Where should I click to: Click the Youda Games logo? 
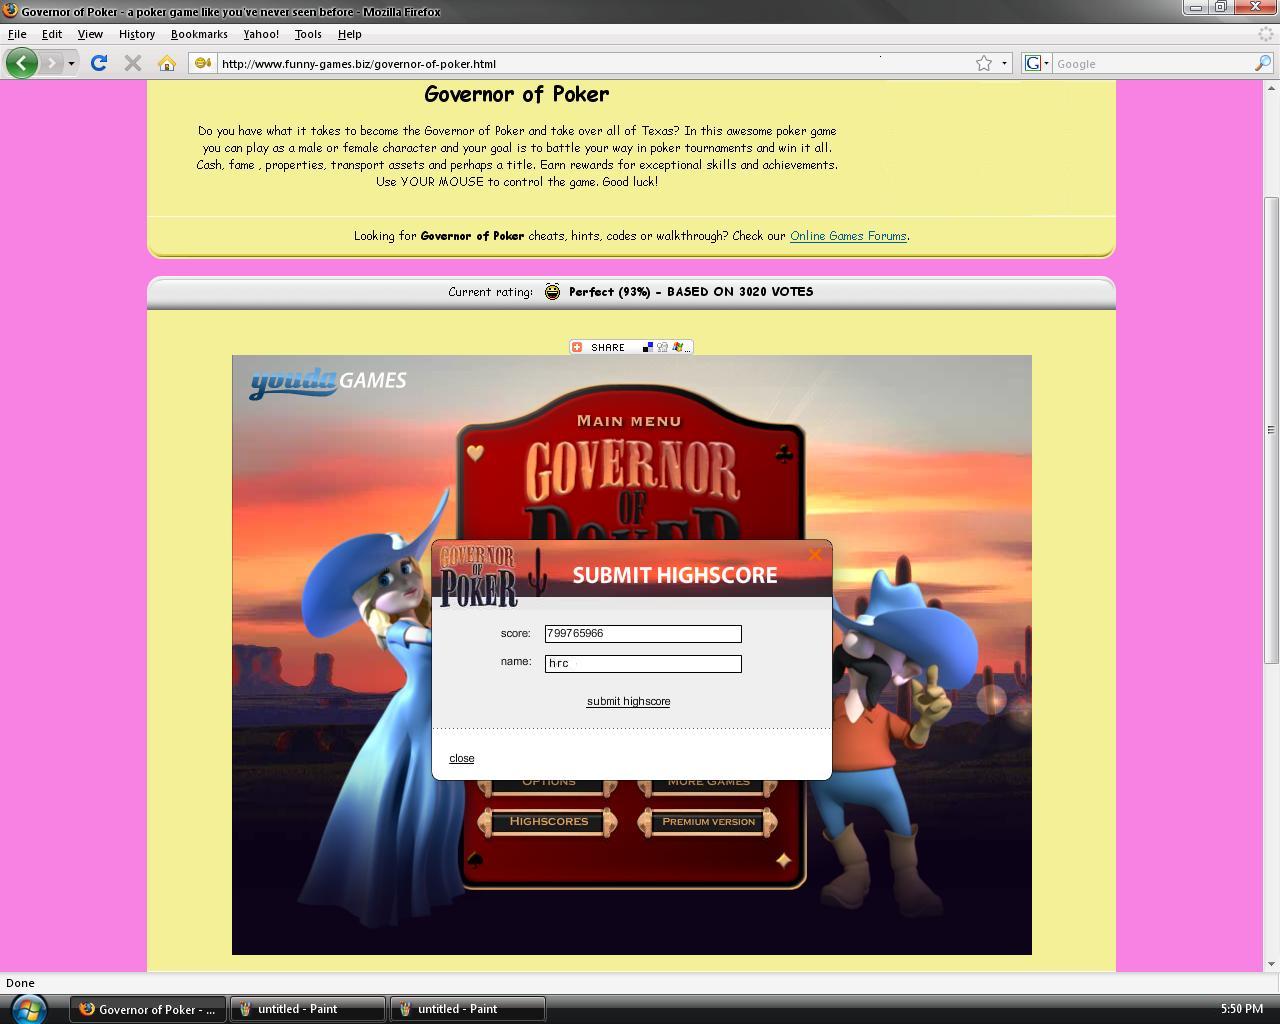coord(328,381)
